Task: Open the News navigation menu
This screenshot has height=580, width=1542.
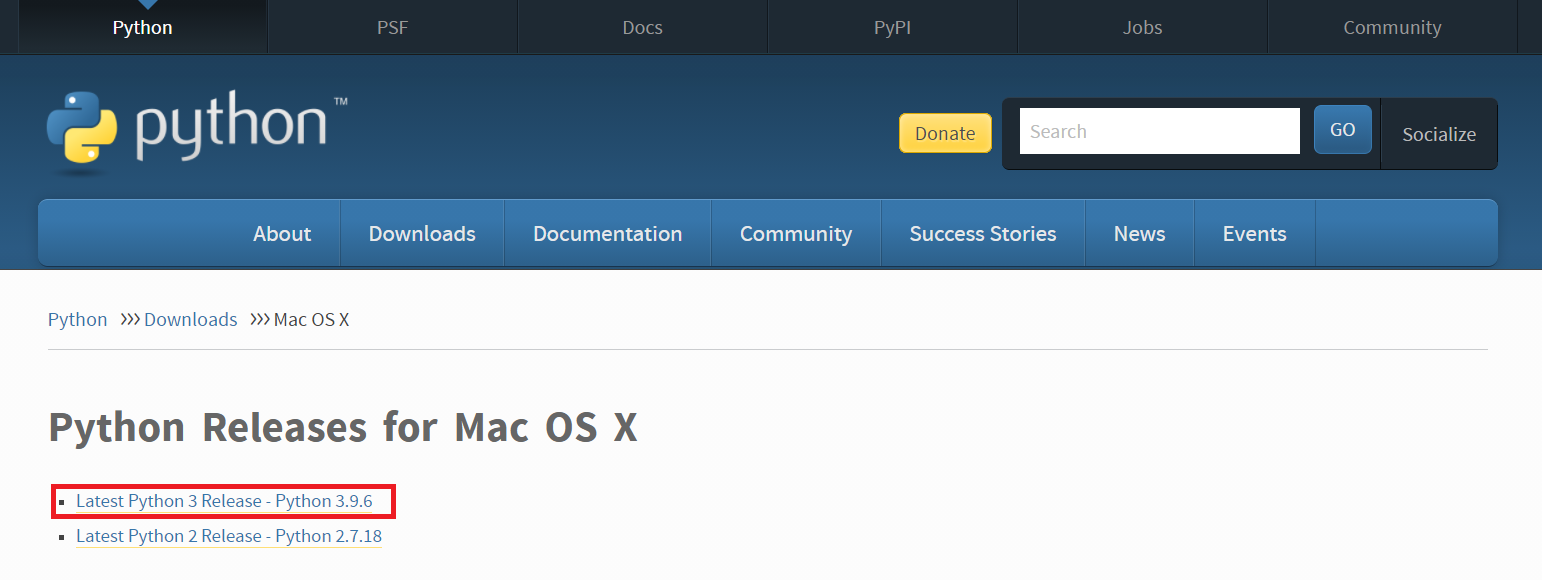Action: click(1140, 233)
